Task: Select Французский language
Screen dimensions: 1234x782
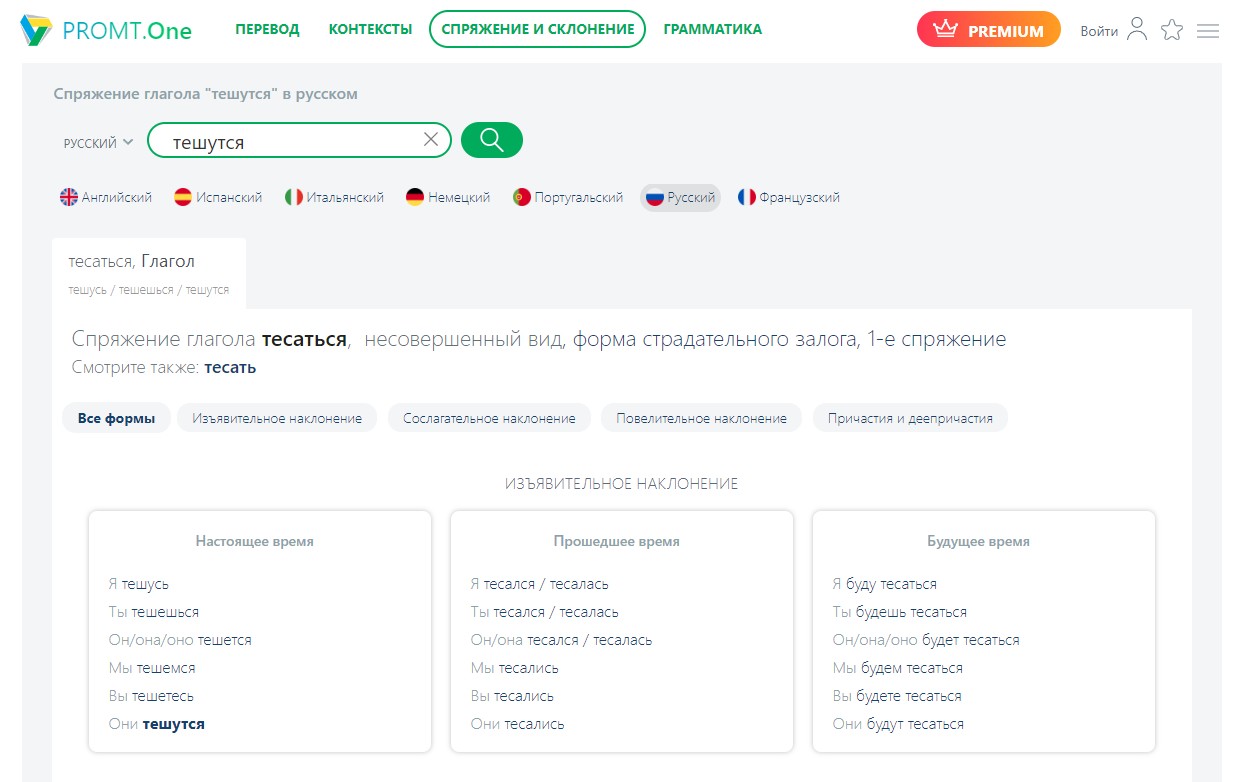Action: coord(789,197)
